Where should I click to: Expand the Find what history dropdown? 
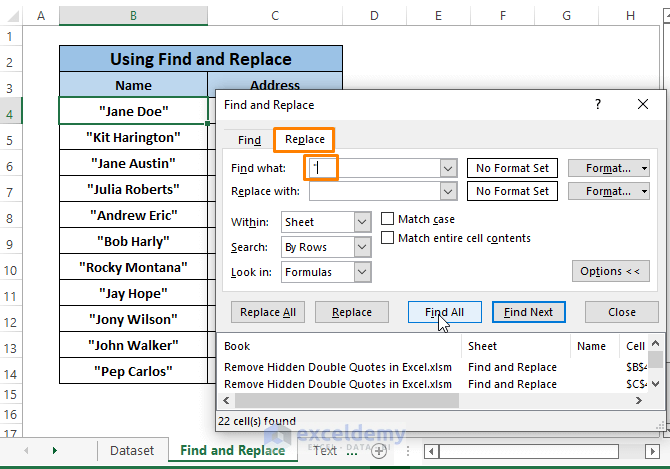click(448, 168)
